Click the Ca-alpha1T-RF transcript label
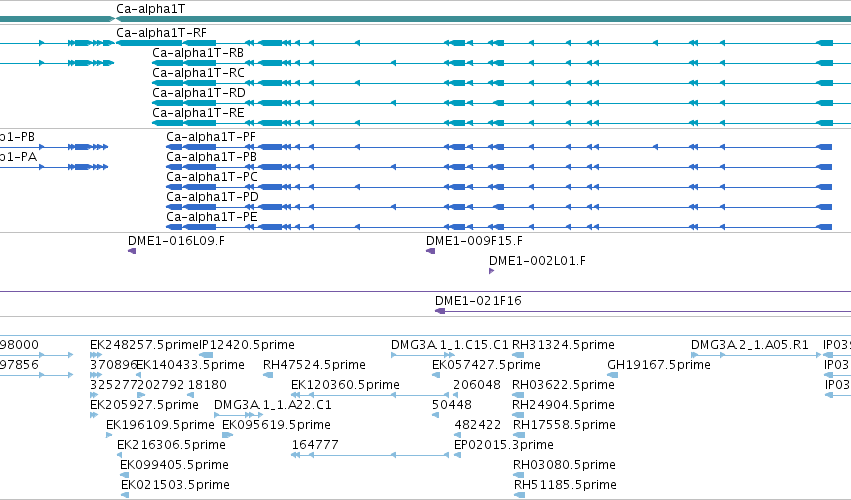This screenshot has width=851, height=500. click(x=161, y=33)
